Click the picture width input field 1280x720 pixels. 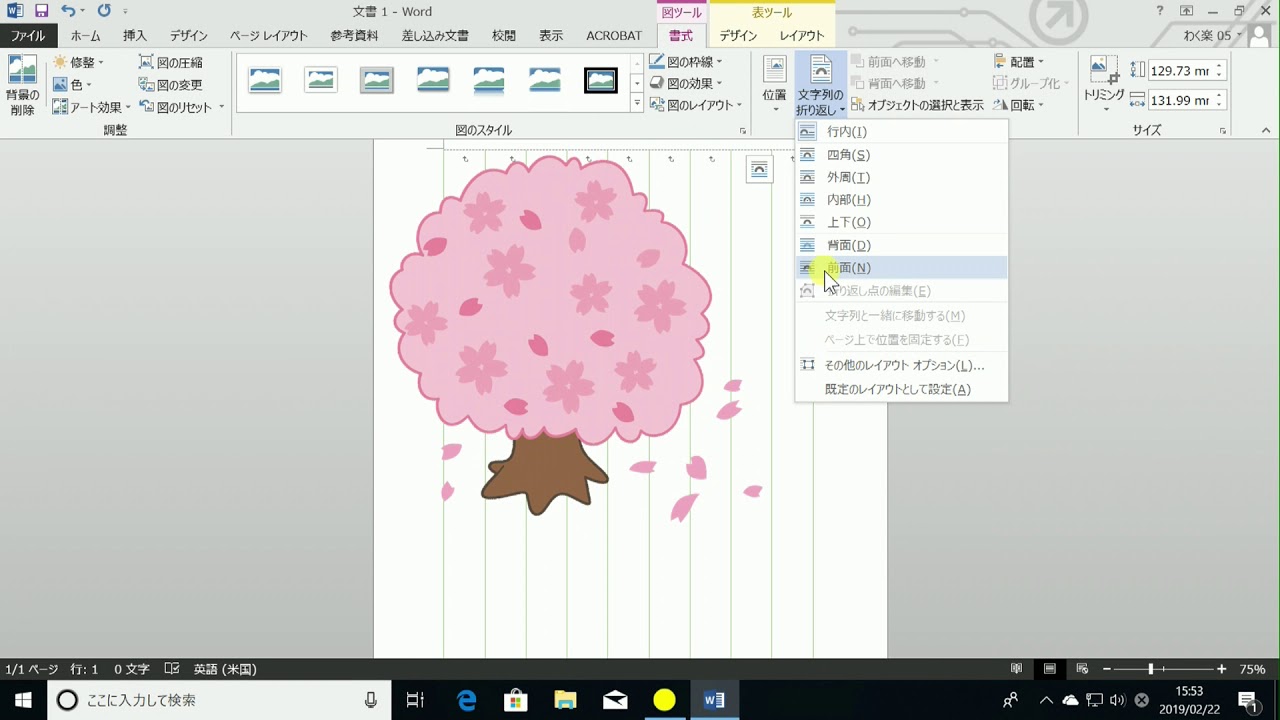tap(1180, 101)
